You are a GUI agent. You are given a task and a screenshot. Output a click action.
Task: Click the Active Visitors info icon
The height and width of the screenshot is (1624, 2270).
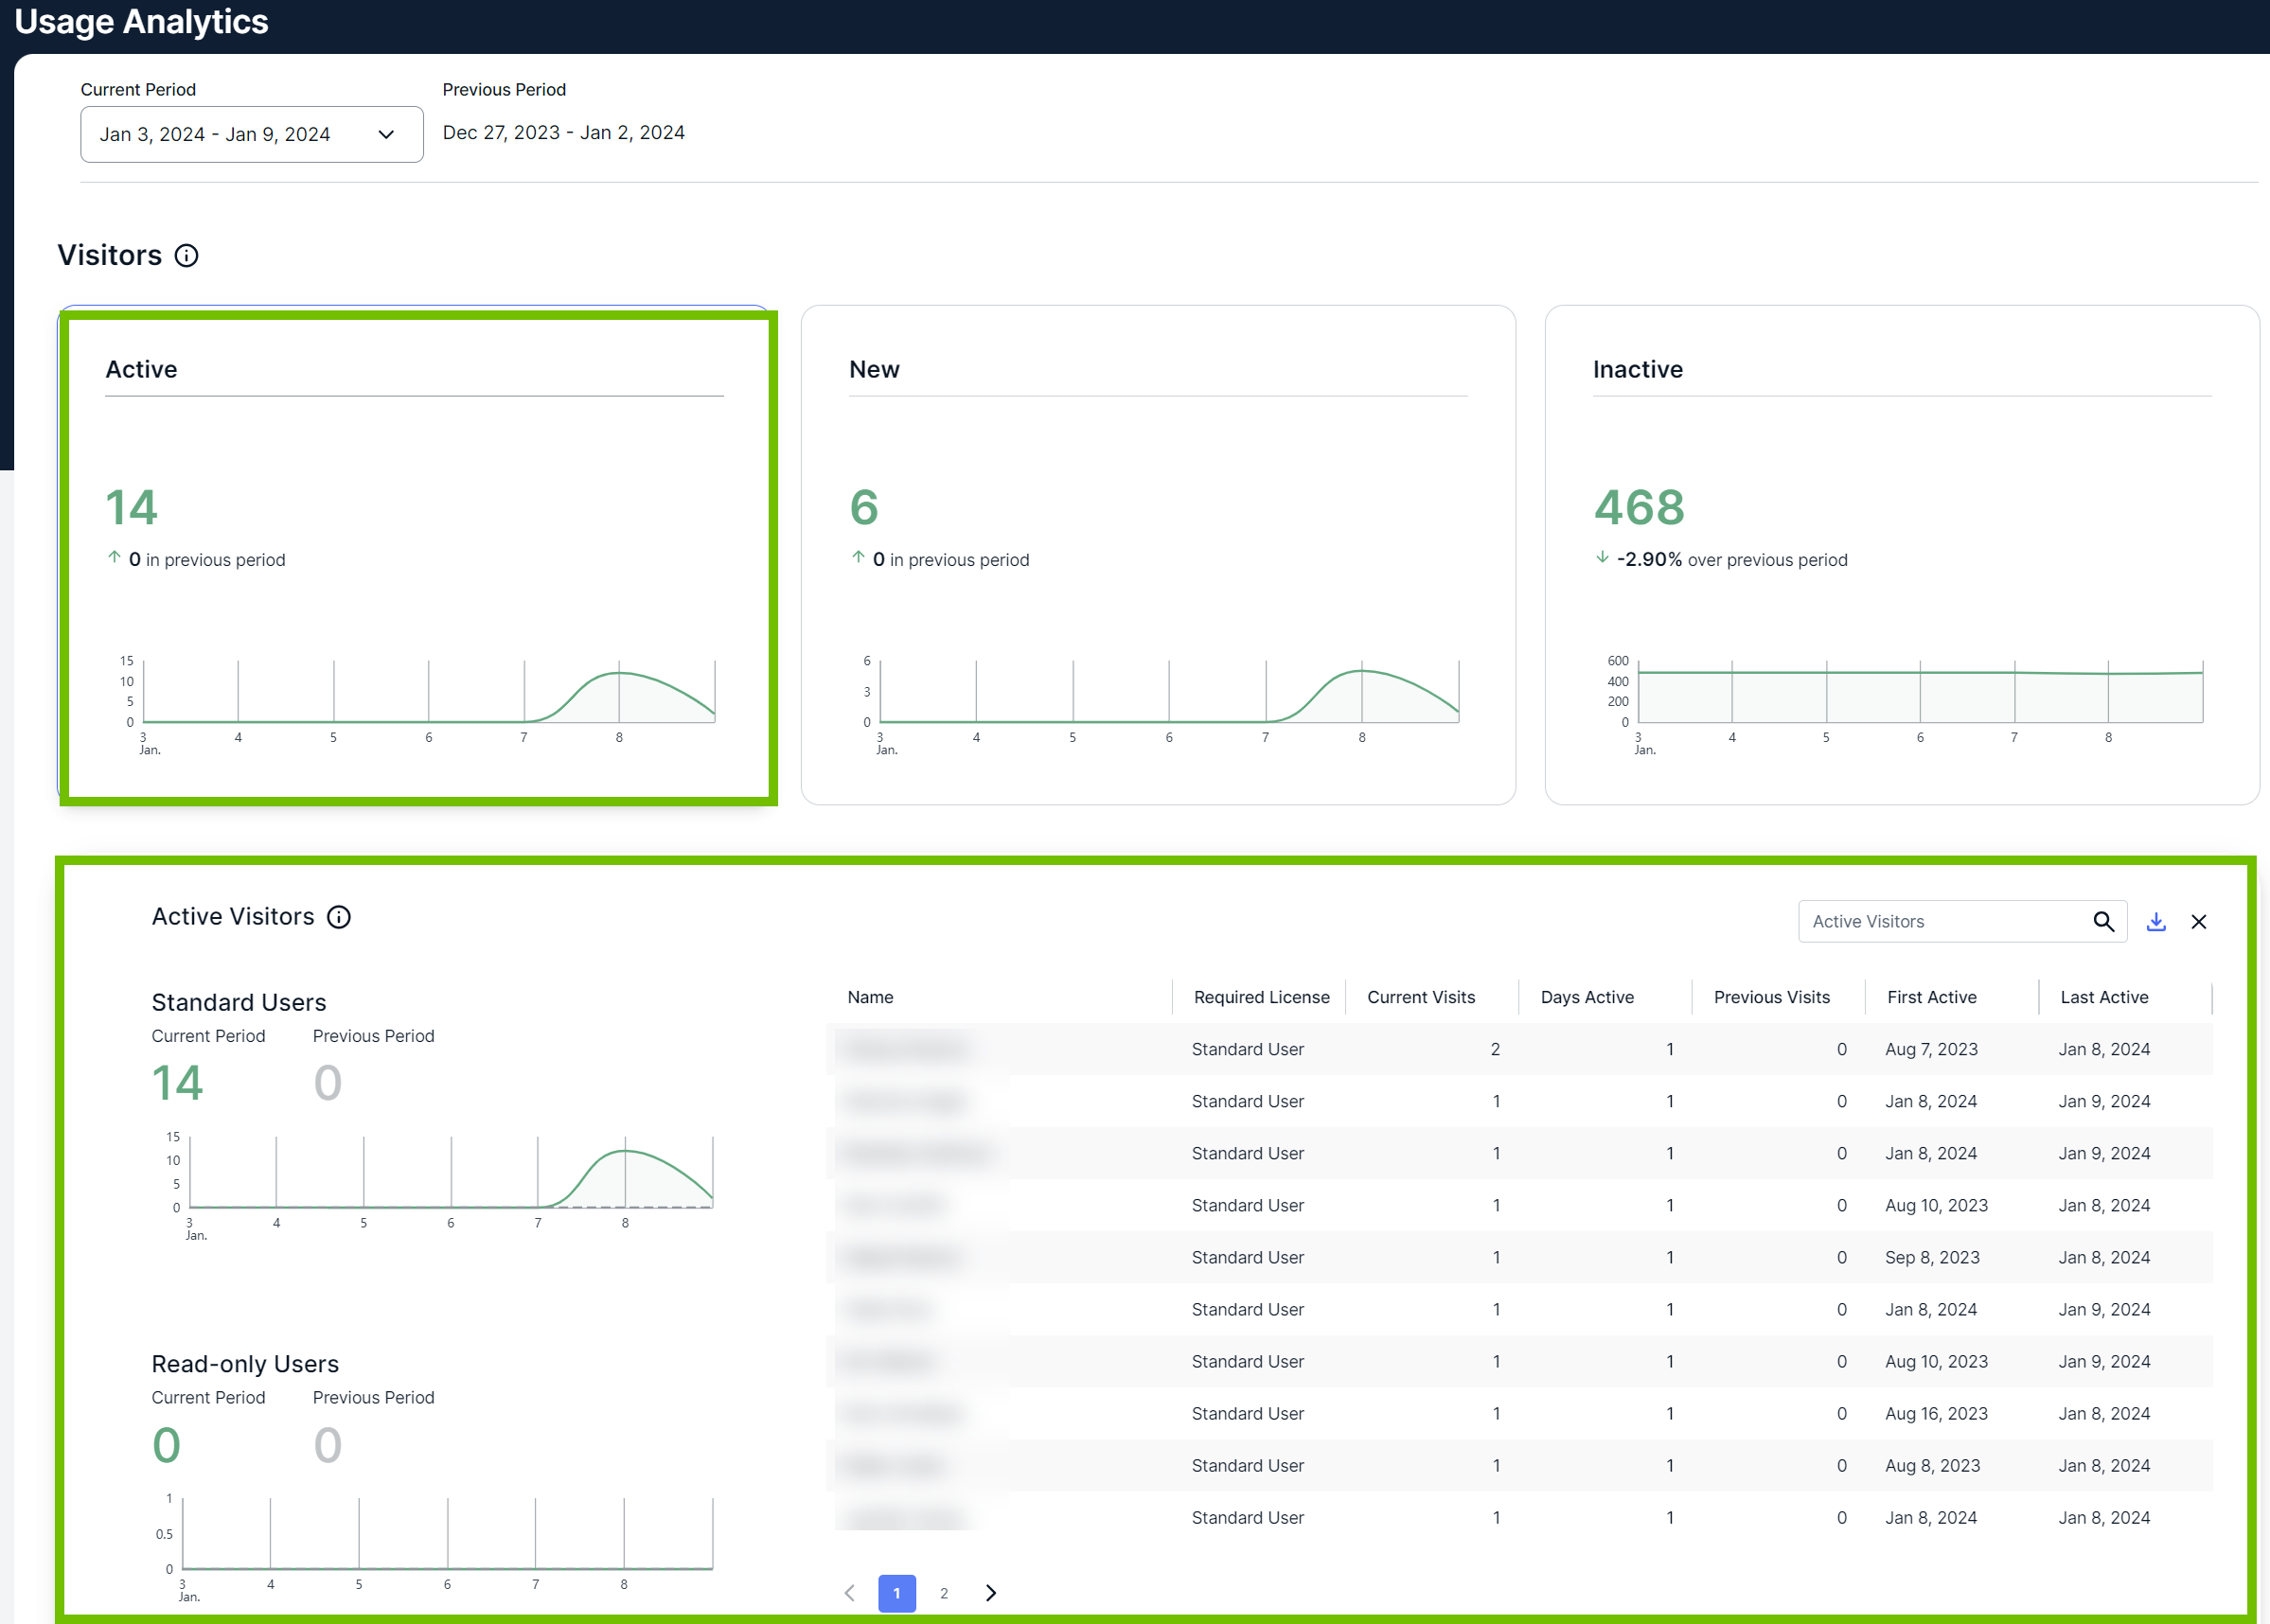[x=339, y=917]
